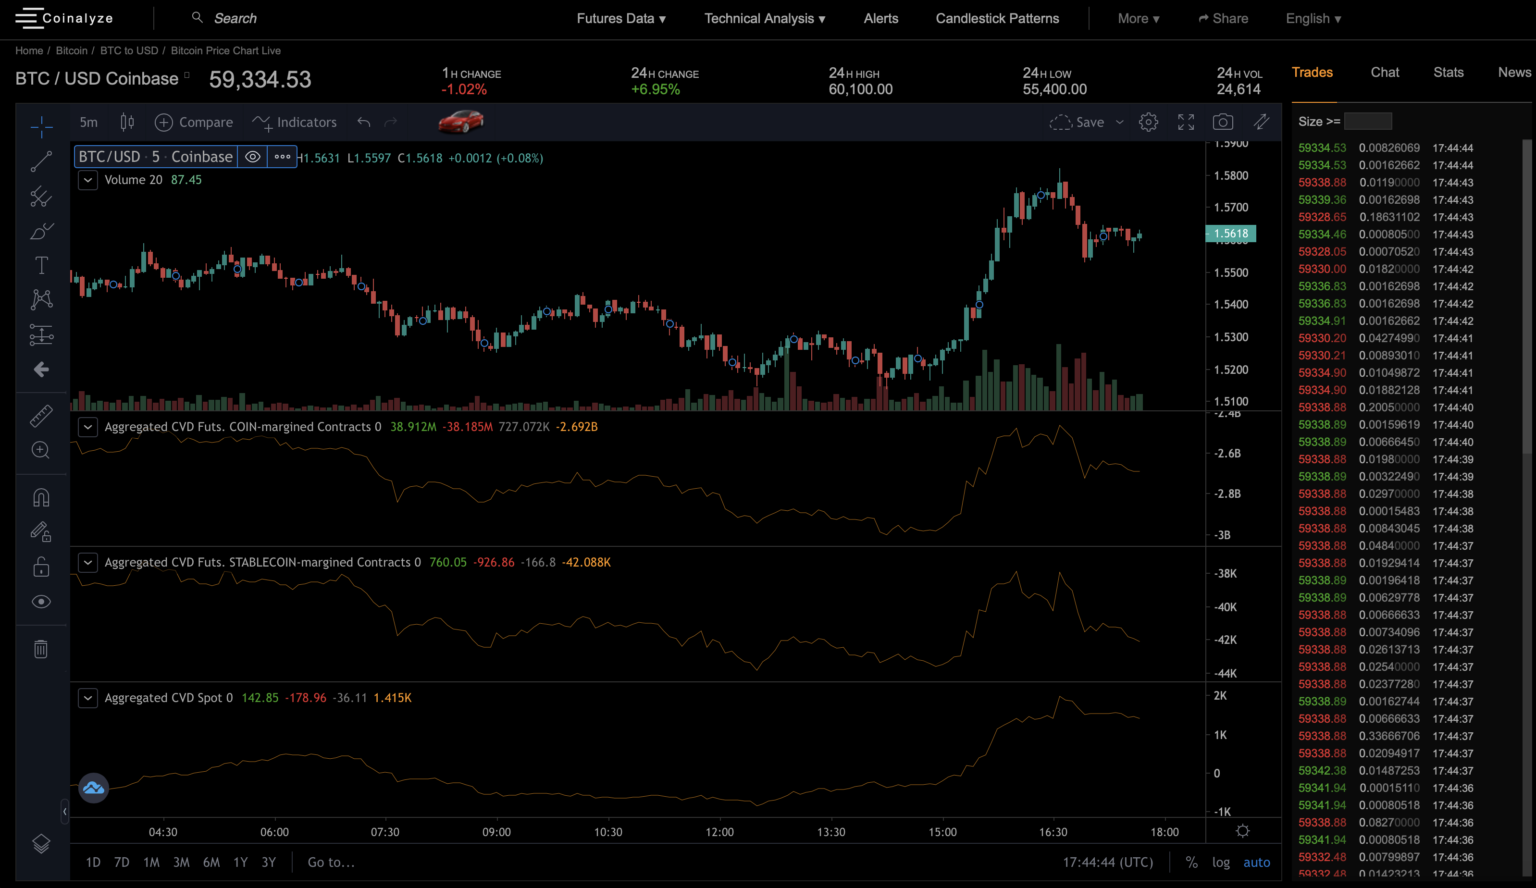Open more options for BTC/USD legend

(x=283, y=157)
